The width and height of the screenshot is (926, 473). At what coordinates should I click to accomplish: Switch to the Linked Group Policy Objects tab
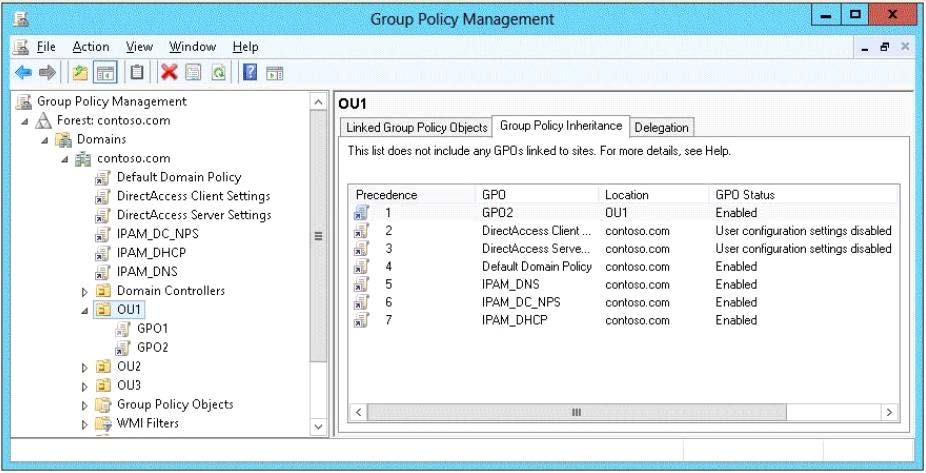tap(416, 127)
